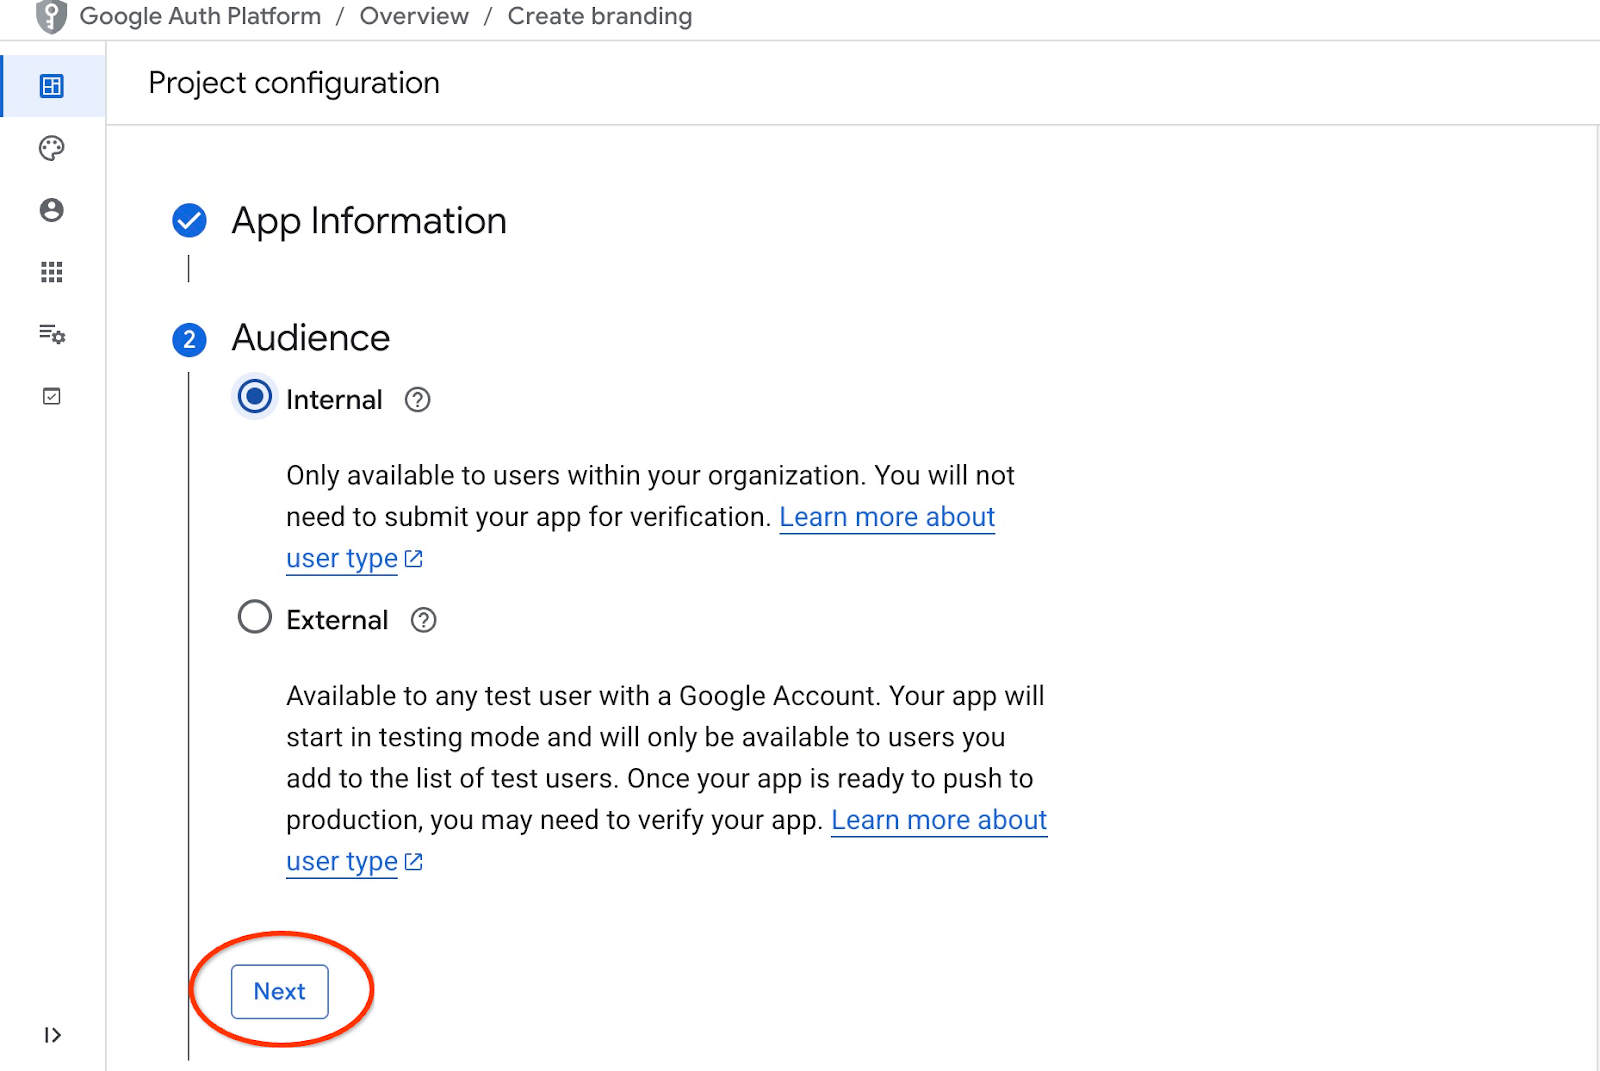The width and height of the screenshot is (1600, 1071).
Task: Select the Internal audience radio button
Action: [255, 397]
